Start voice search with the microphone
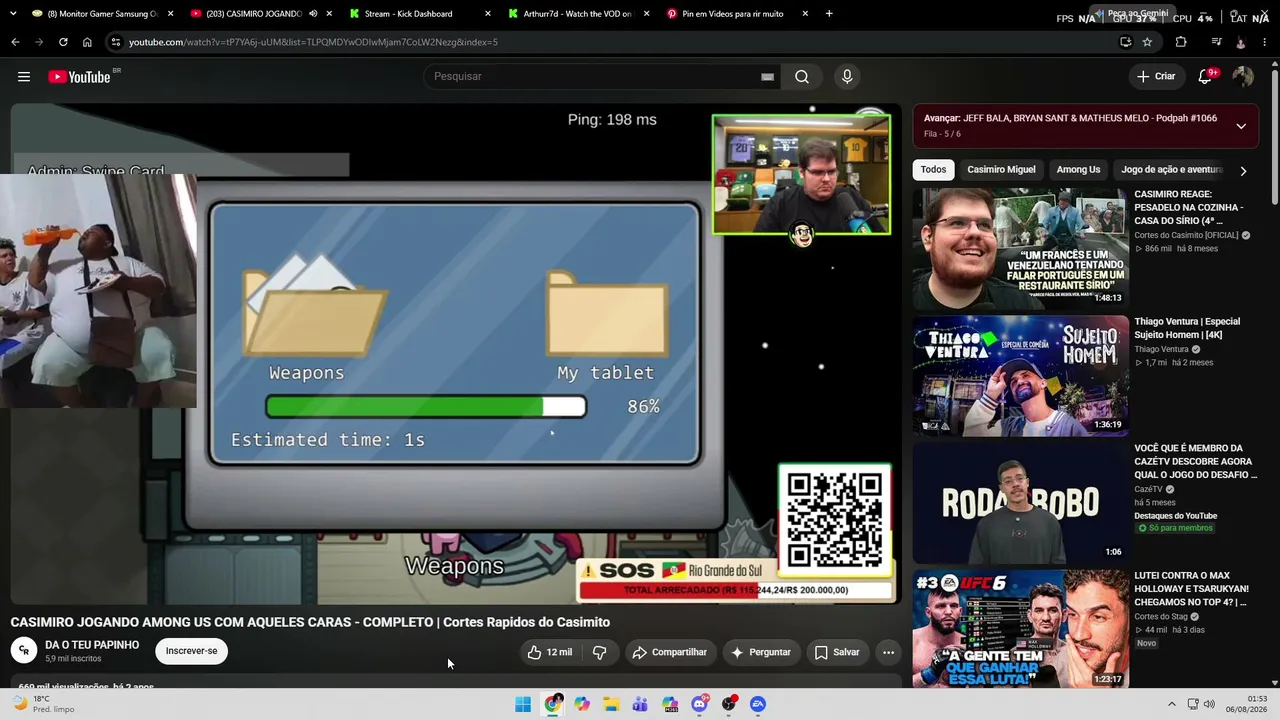The image size is (1280, 720). click(x=847, y=77)
